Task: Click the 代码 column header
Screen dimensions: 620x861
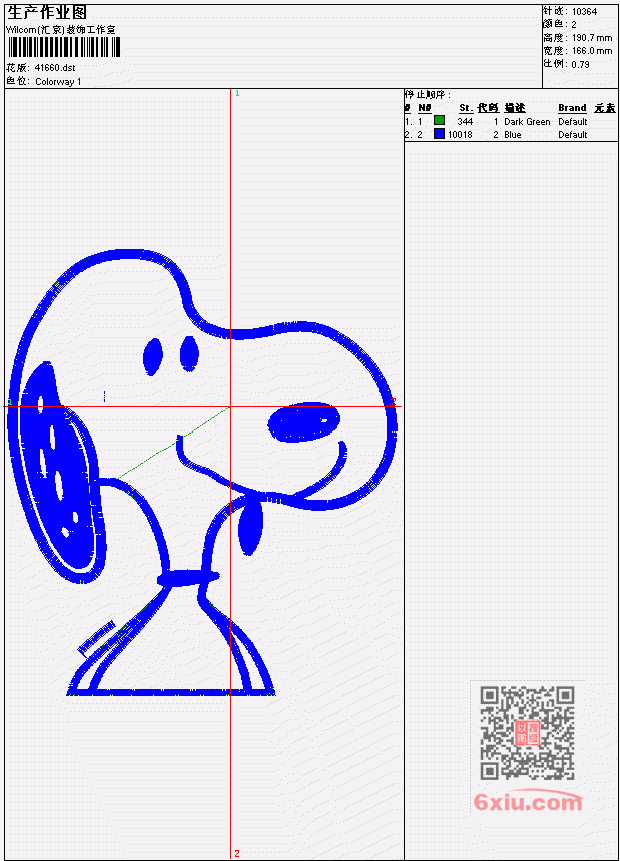Action: pyautogui.click(x=488, y=108)
